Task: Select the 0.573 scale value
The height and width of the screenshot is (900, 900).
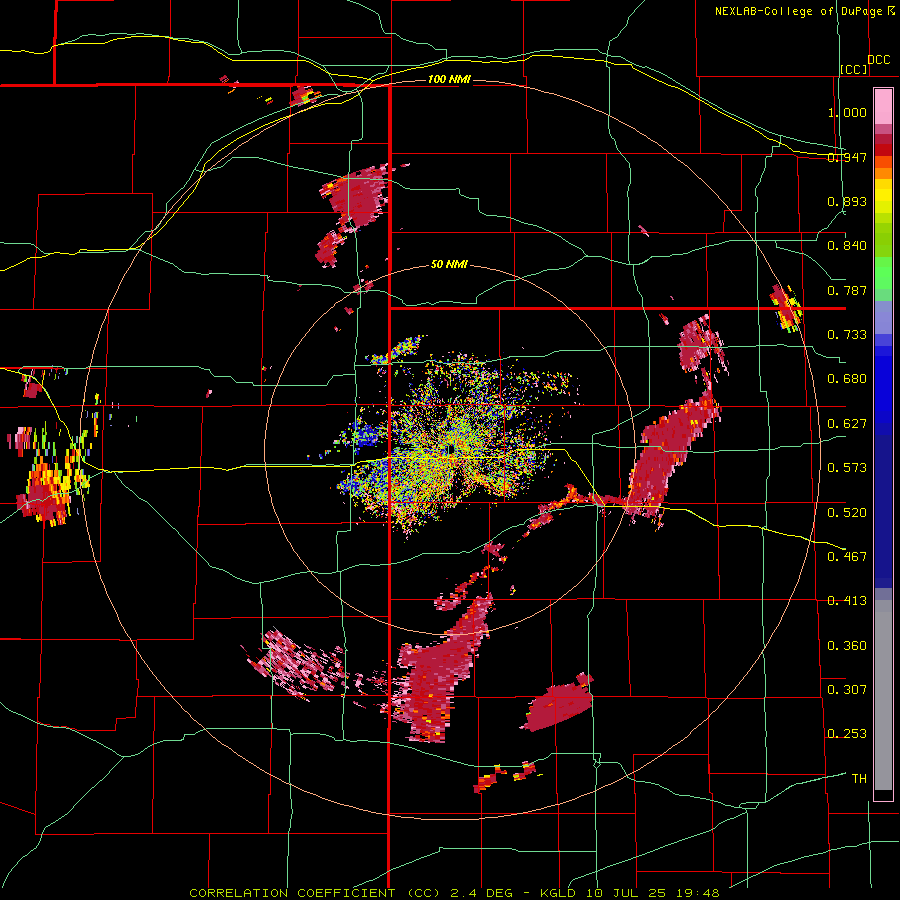Action: click(847, 468)
